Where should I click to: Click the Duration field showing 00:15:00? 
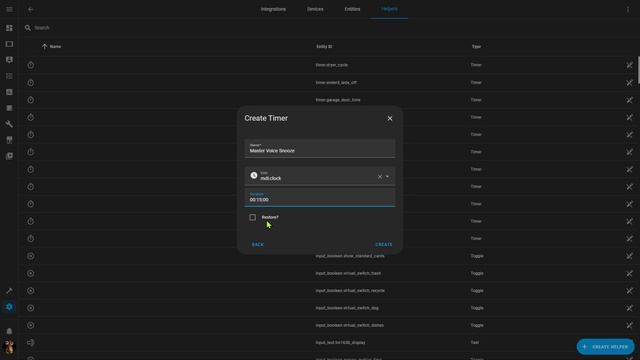320,197
